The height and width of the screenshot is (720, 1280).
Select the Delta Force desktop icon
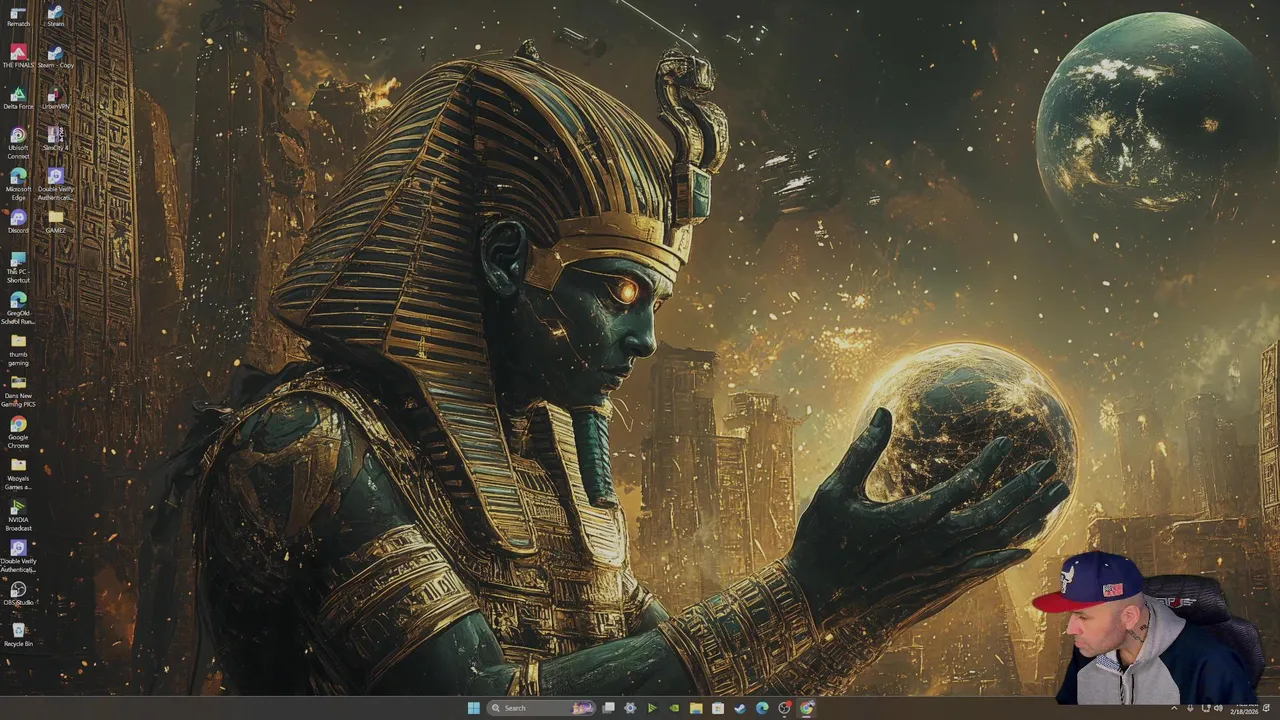(18, 98)
